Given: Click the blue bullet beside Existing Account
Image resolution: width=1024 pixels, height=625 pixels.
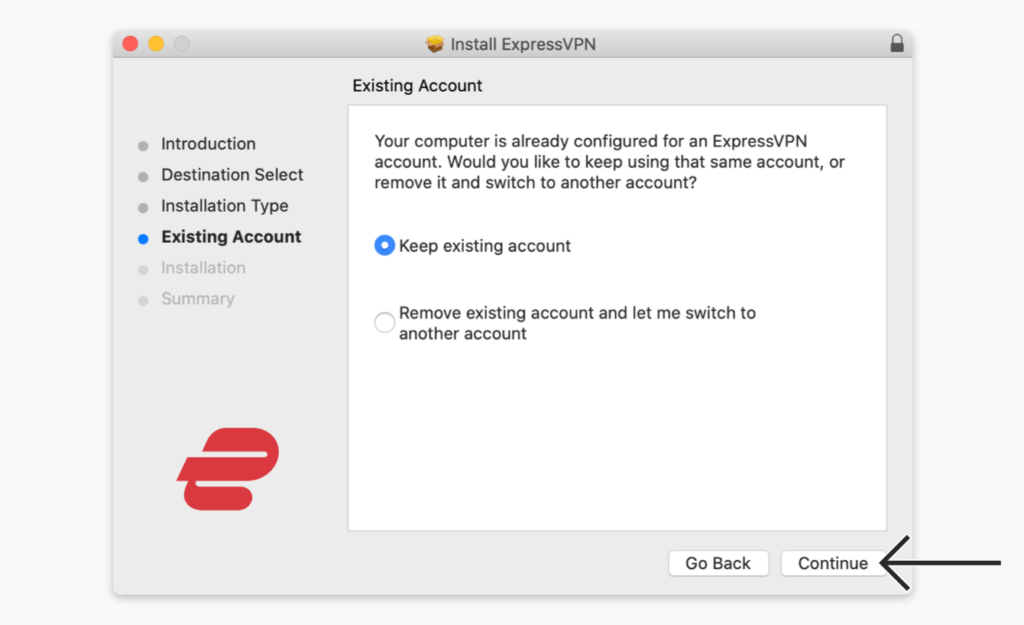Looking at the screenshot, I should [143, 237].
